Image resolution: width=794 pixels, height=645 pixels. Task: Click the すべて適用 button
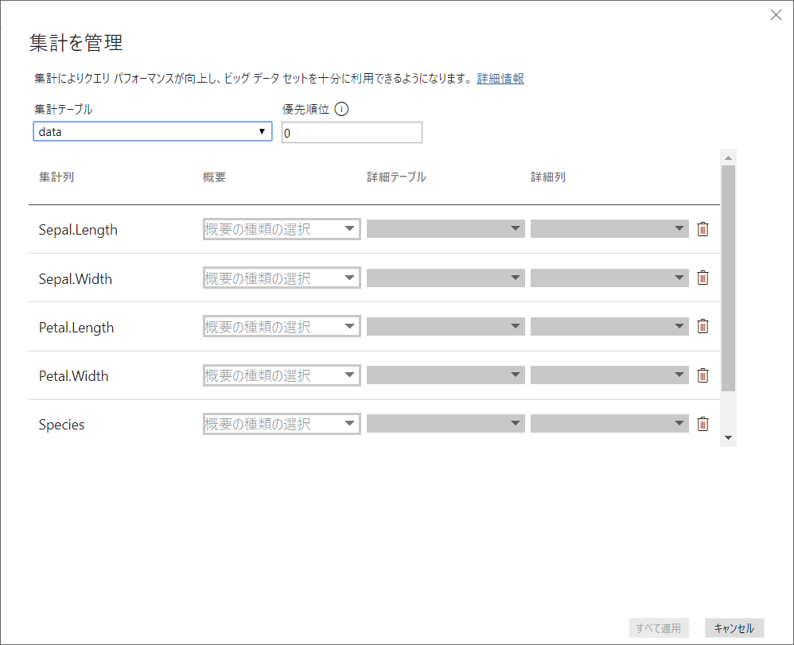(658, 628)
